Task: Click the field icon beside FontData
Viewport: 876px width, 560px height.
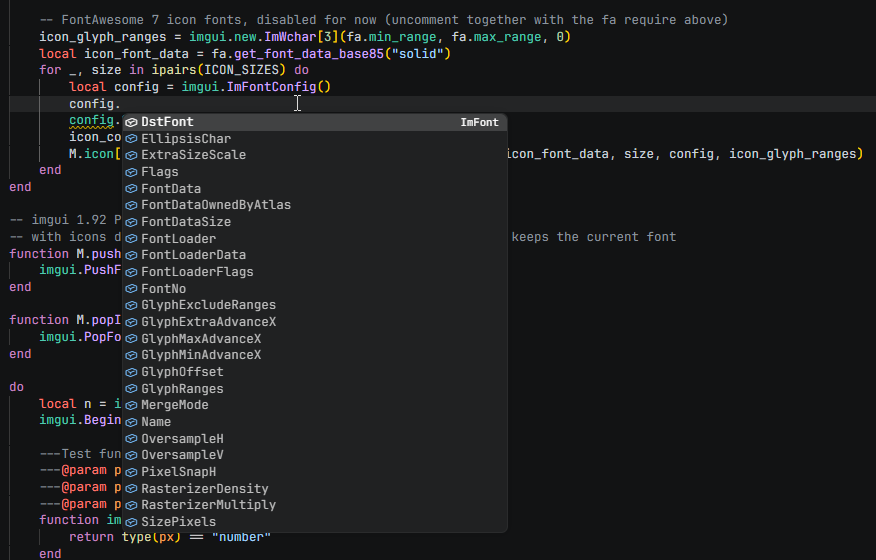Action: tap(131, 189)
